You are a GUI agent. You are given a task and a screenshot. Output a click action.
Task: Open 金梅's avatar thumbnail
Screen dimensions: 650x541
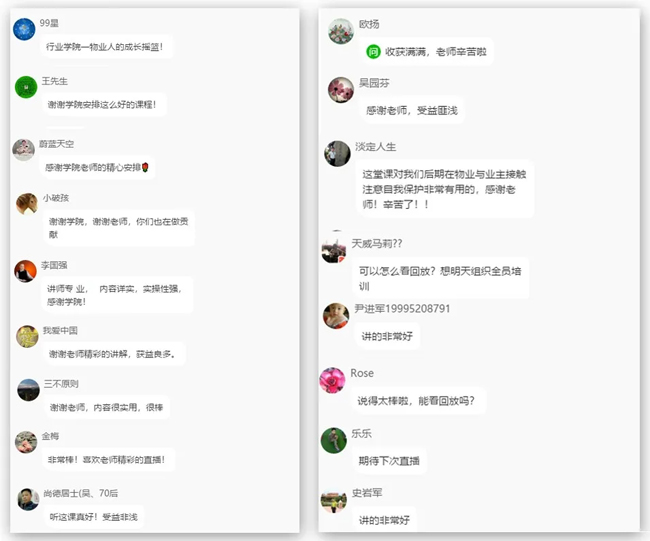pos(26,442)
